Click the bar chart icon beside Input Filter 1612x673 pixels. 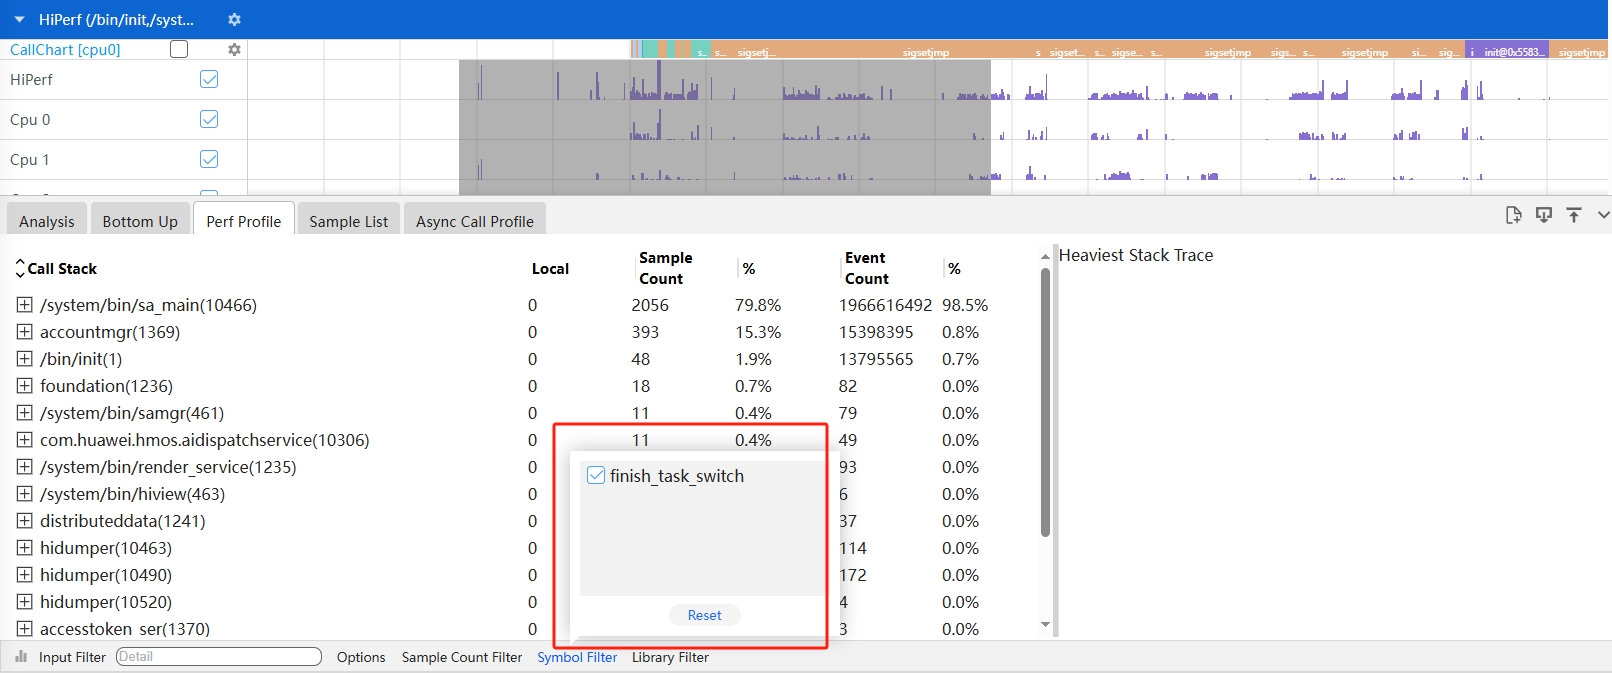(x=21, y=657)
